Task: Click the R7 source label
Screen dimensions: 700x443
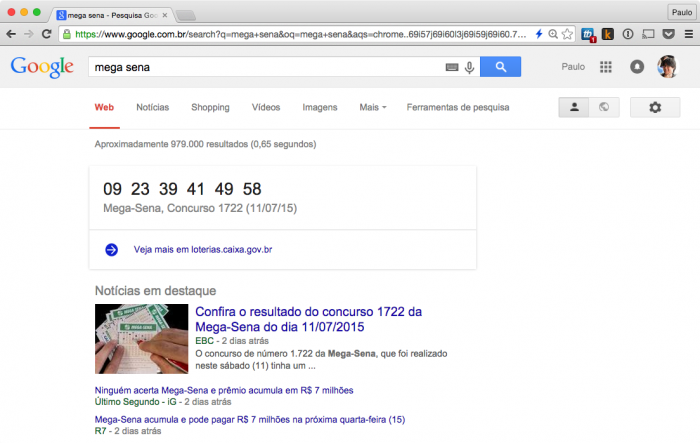Action: pyautogui.click(x=100, y=431)
